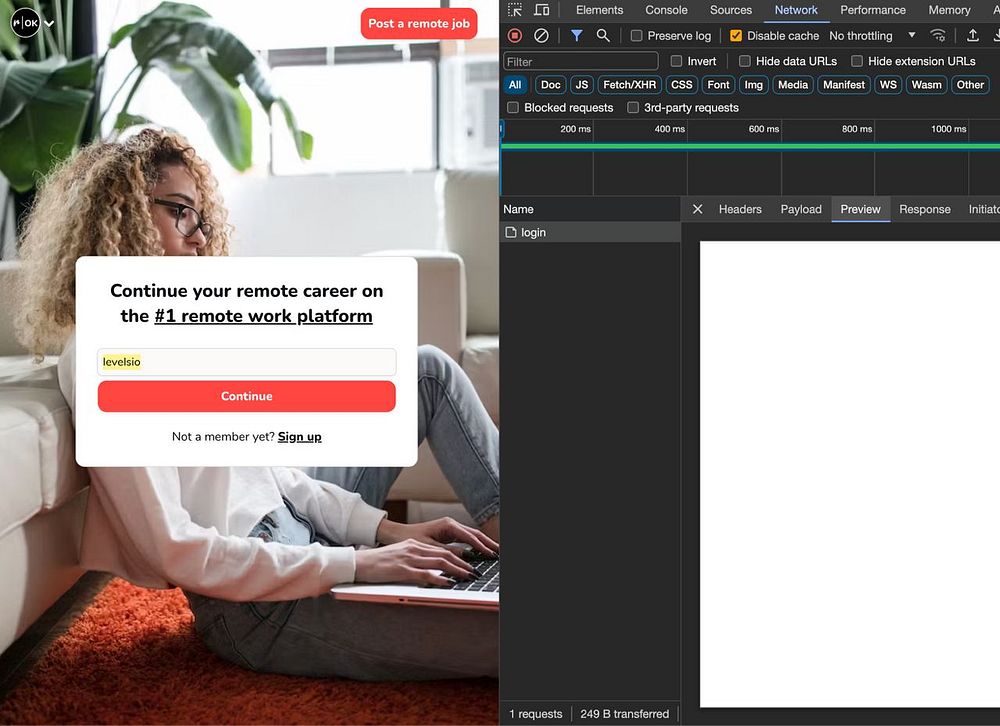
Task: Toggle the device toolbar icon
Action: (541, 10)
